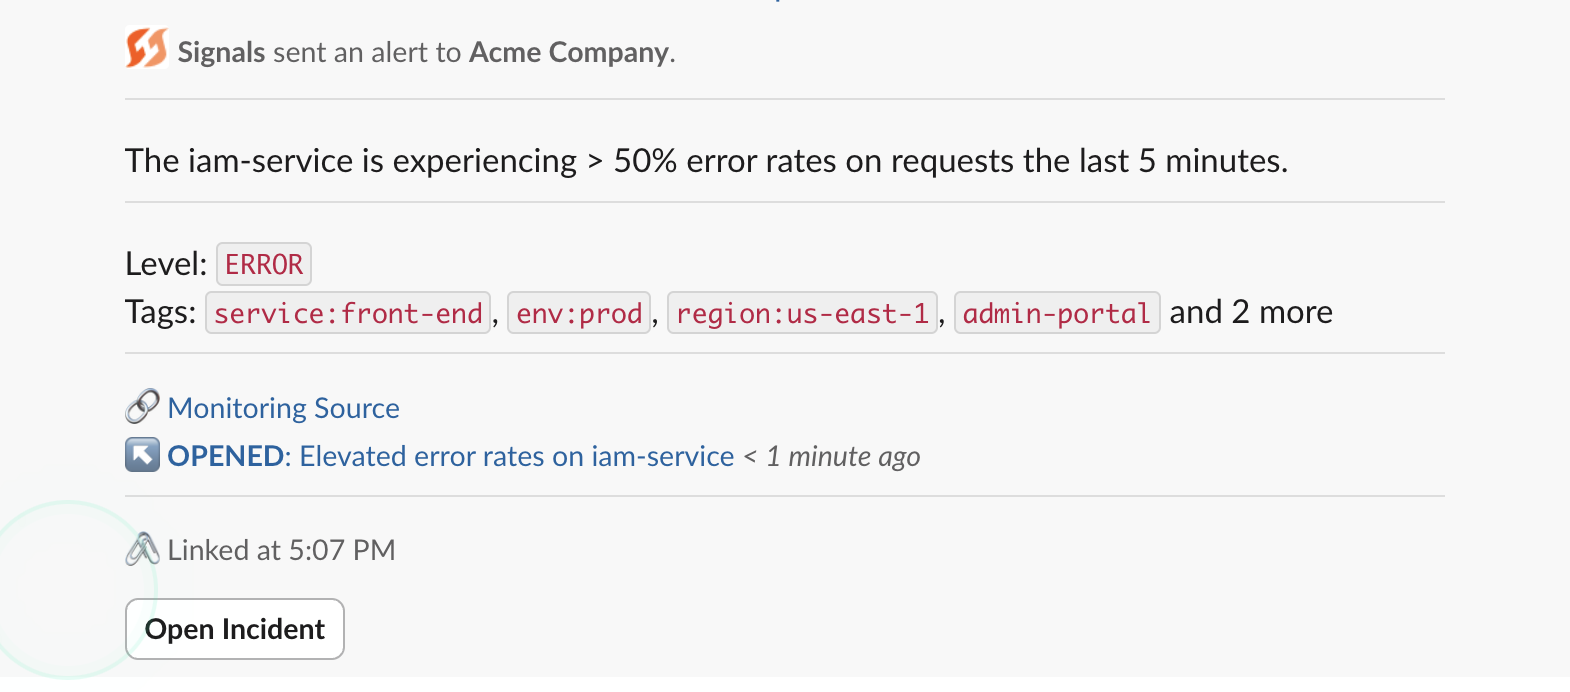This screenshot has height=692, width=1570.
Task: Click the blue arrow icon beside OPENED
Action: point(142,455)
